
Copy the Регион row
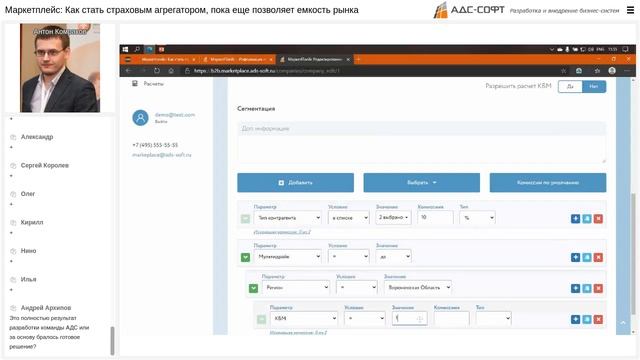(x=587, y=289)
